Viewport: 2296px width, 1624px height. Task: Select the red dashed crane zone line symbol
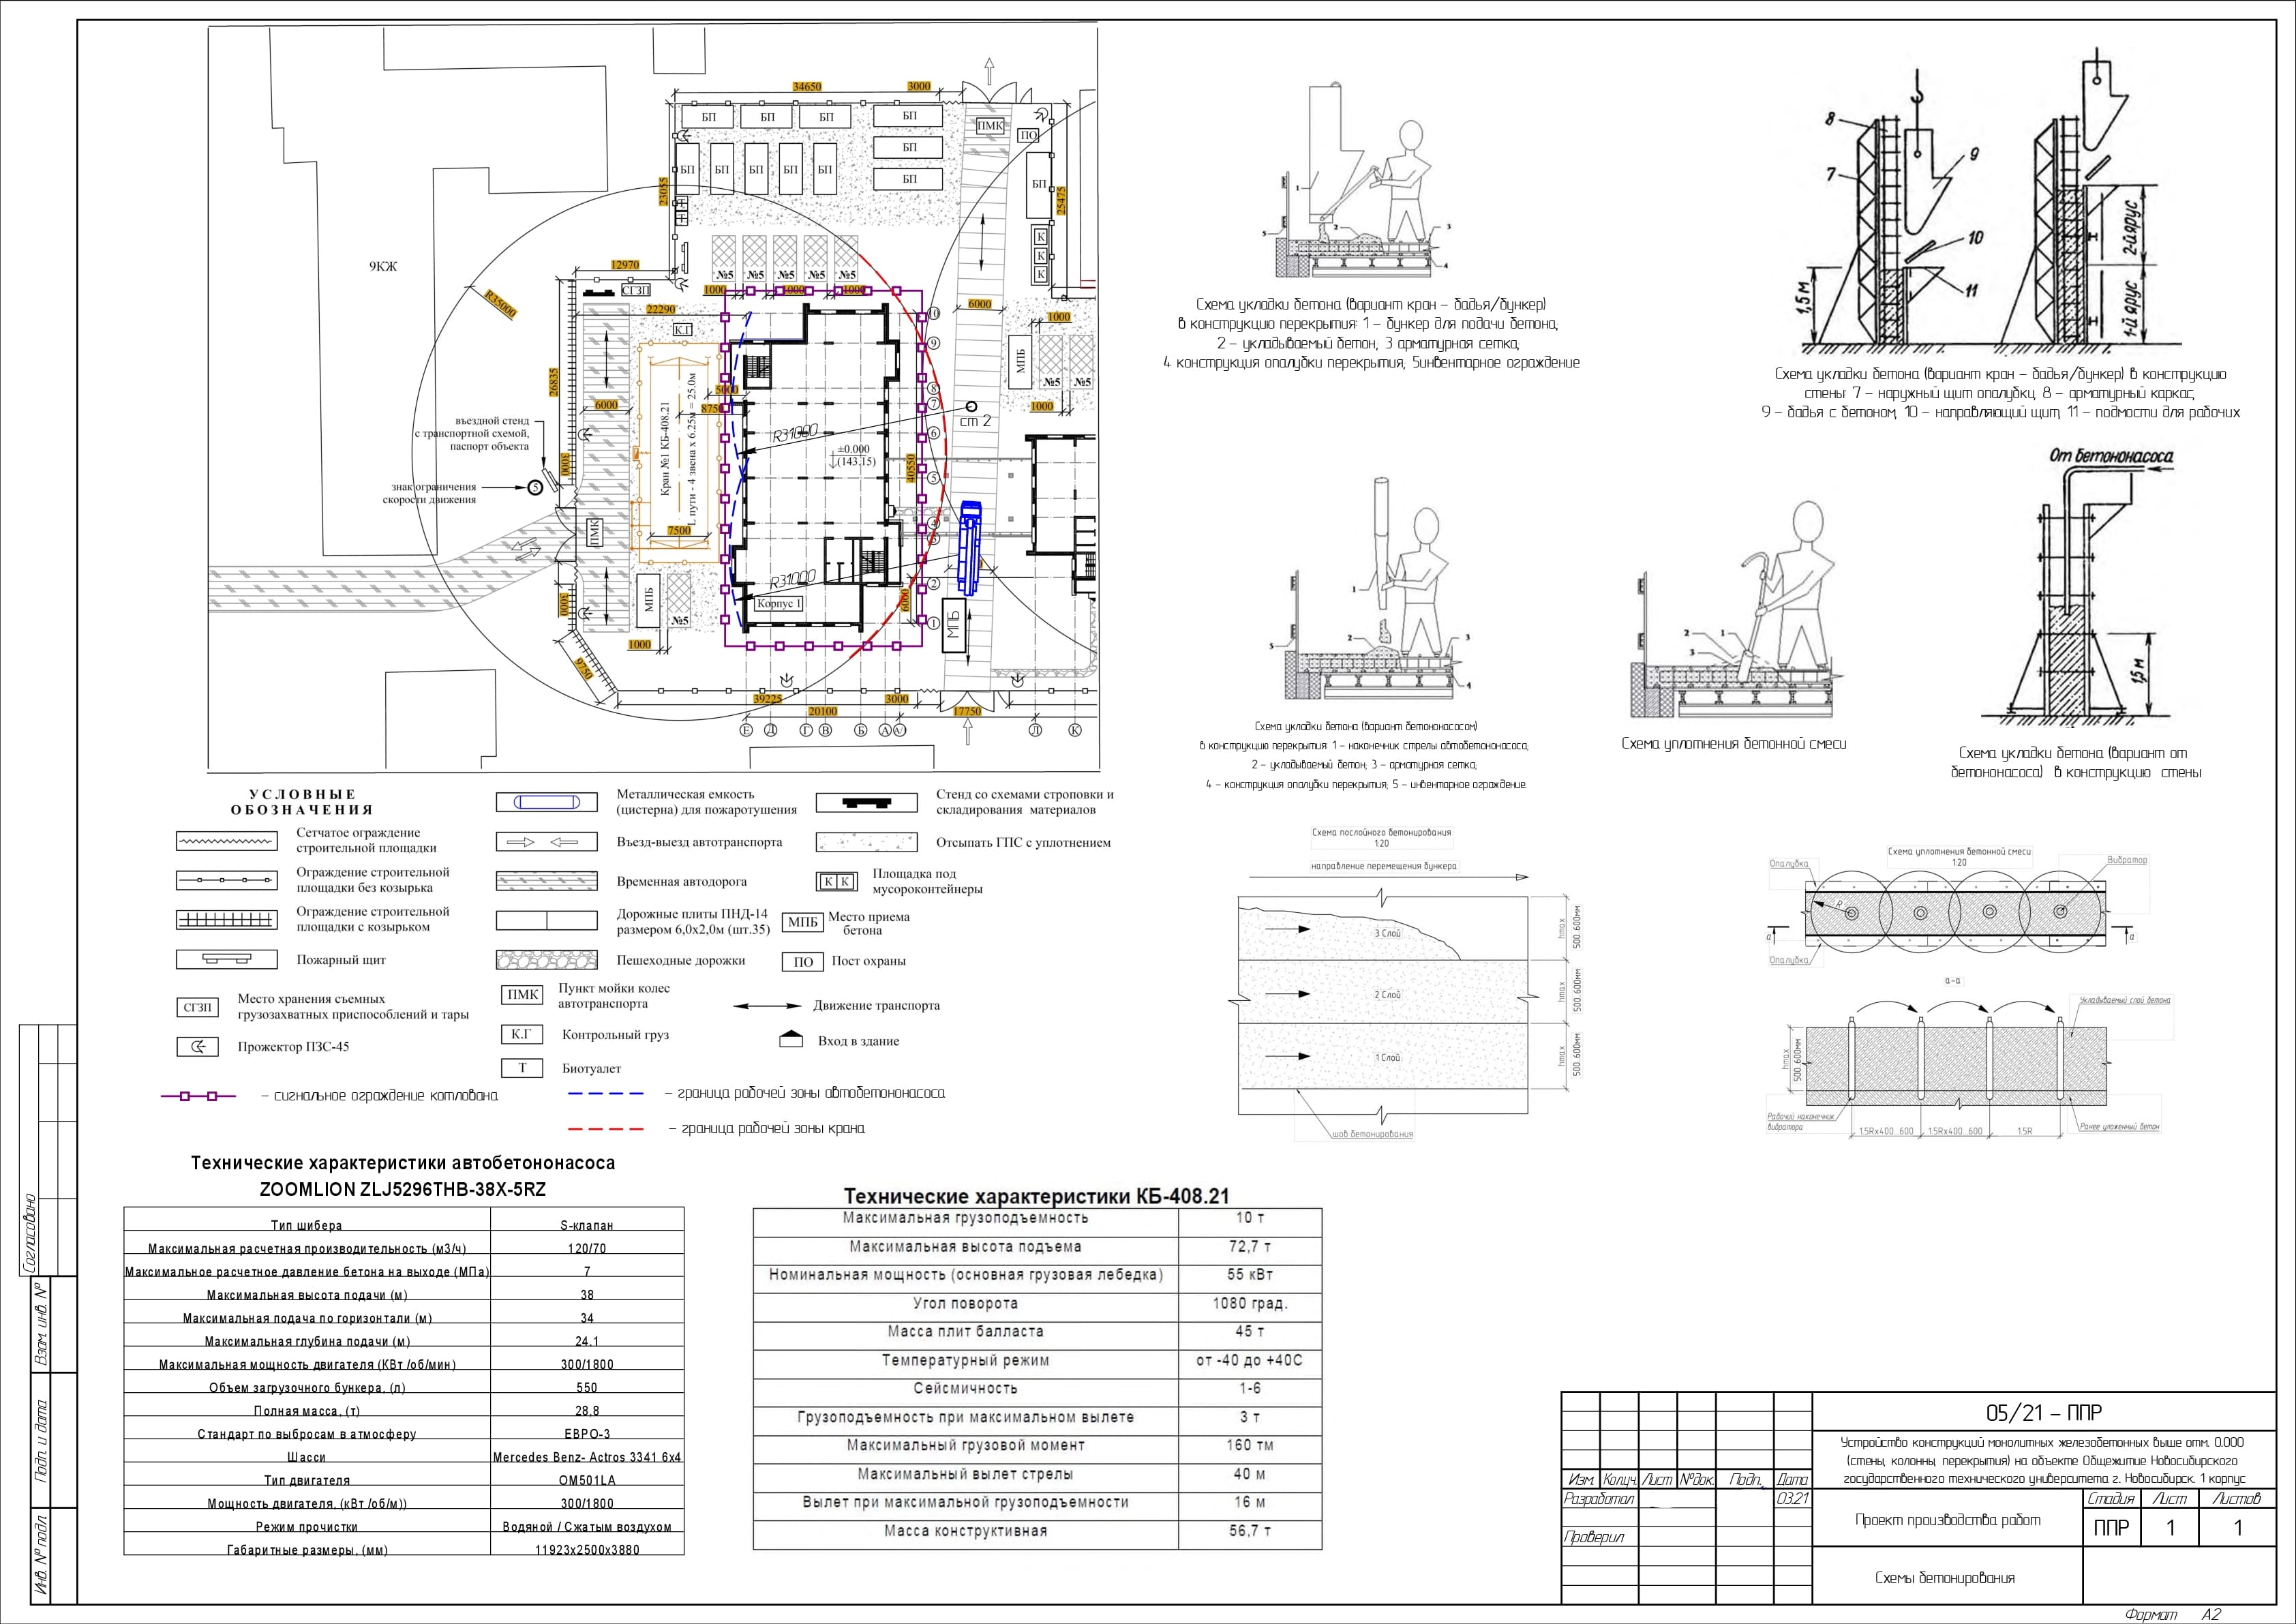point(606,1129)
